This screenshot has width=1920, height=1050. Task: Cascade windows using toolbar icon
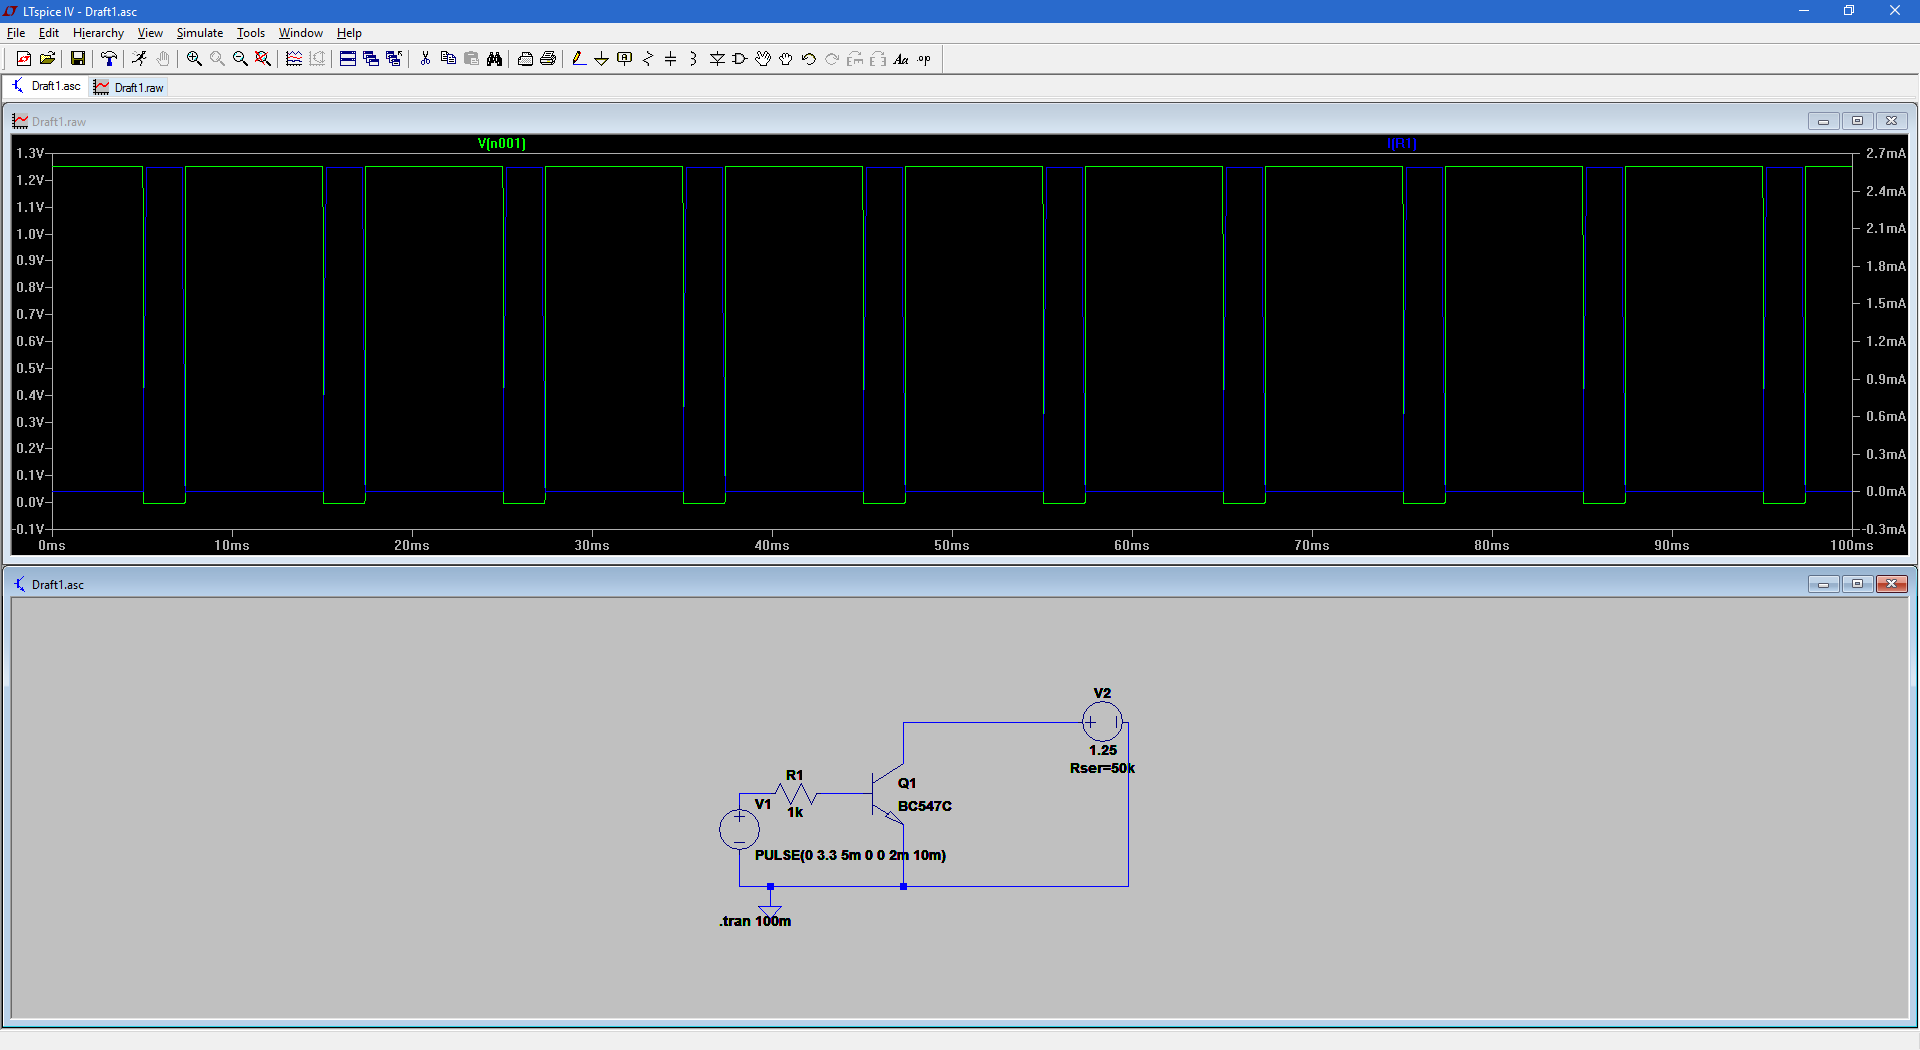(371, 59)
